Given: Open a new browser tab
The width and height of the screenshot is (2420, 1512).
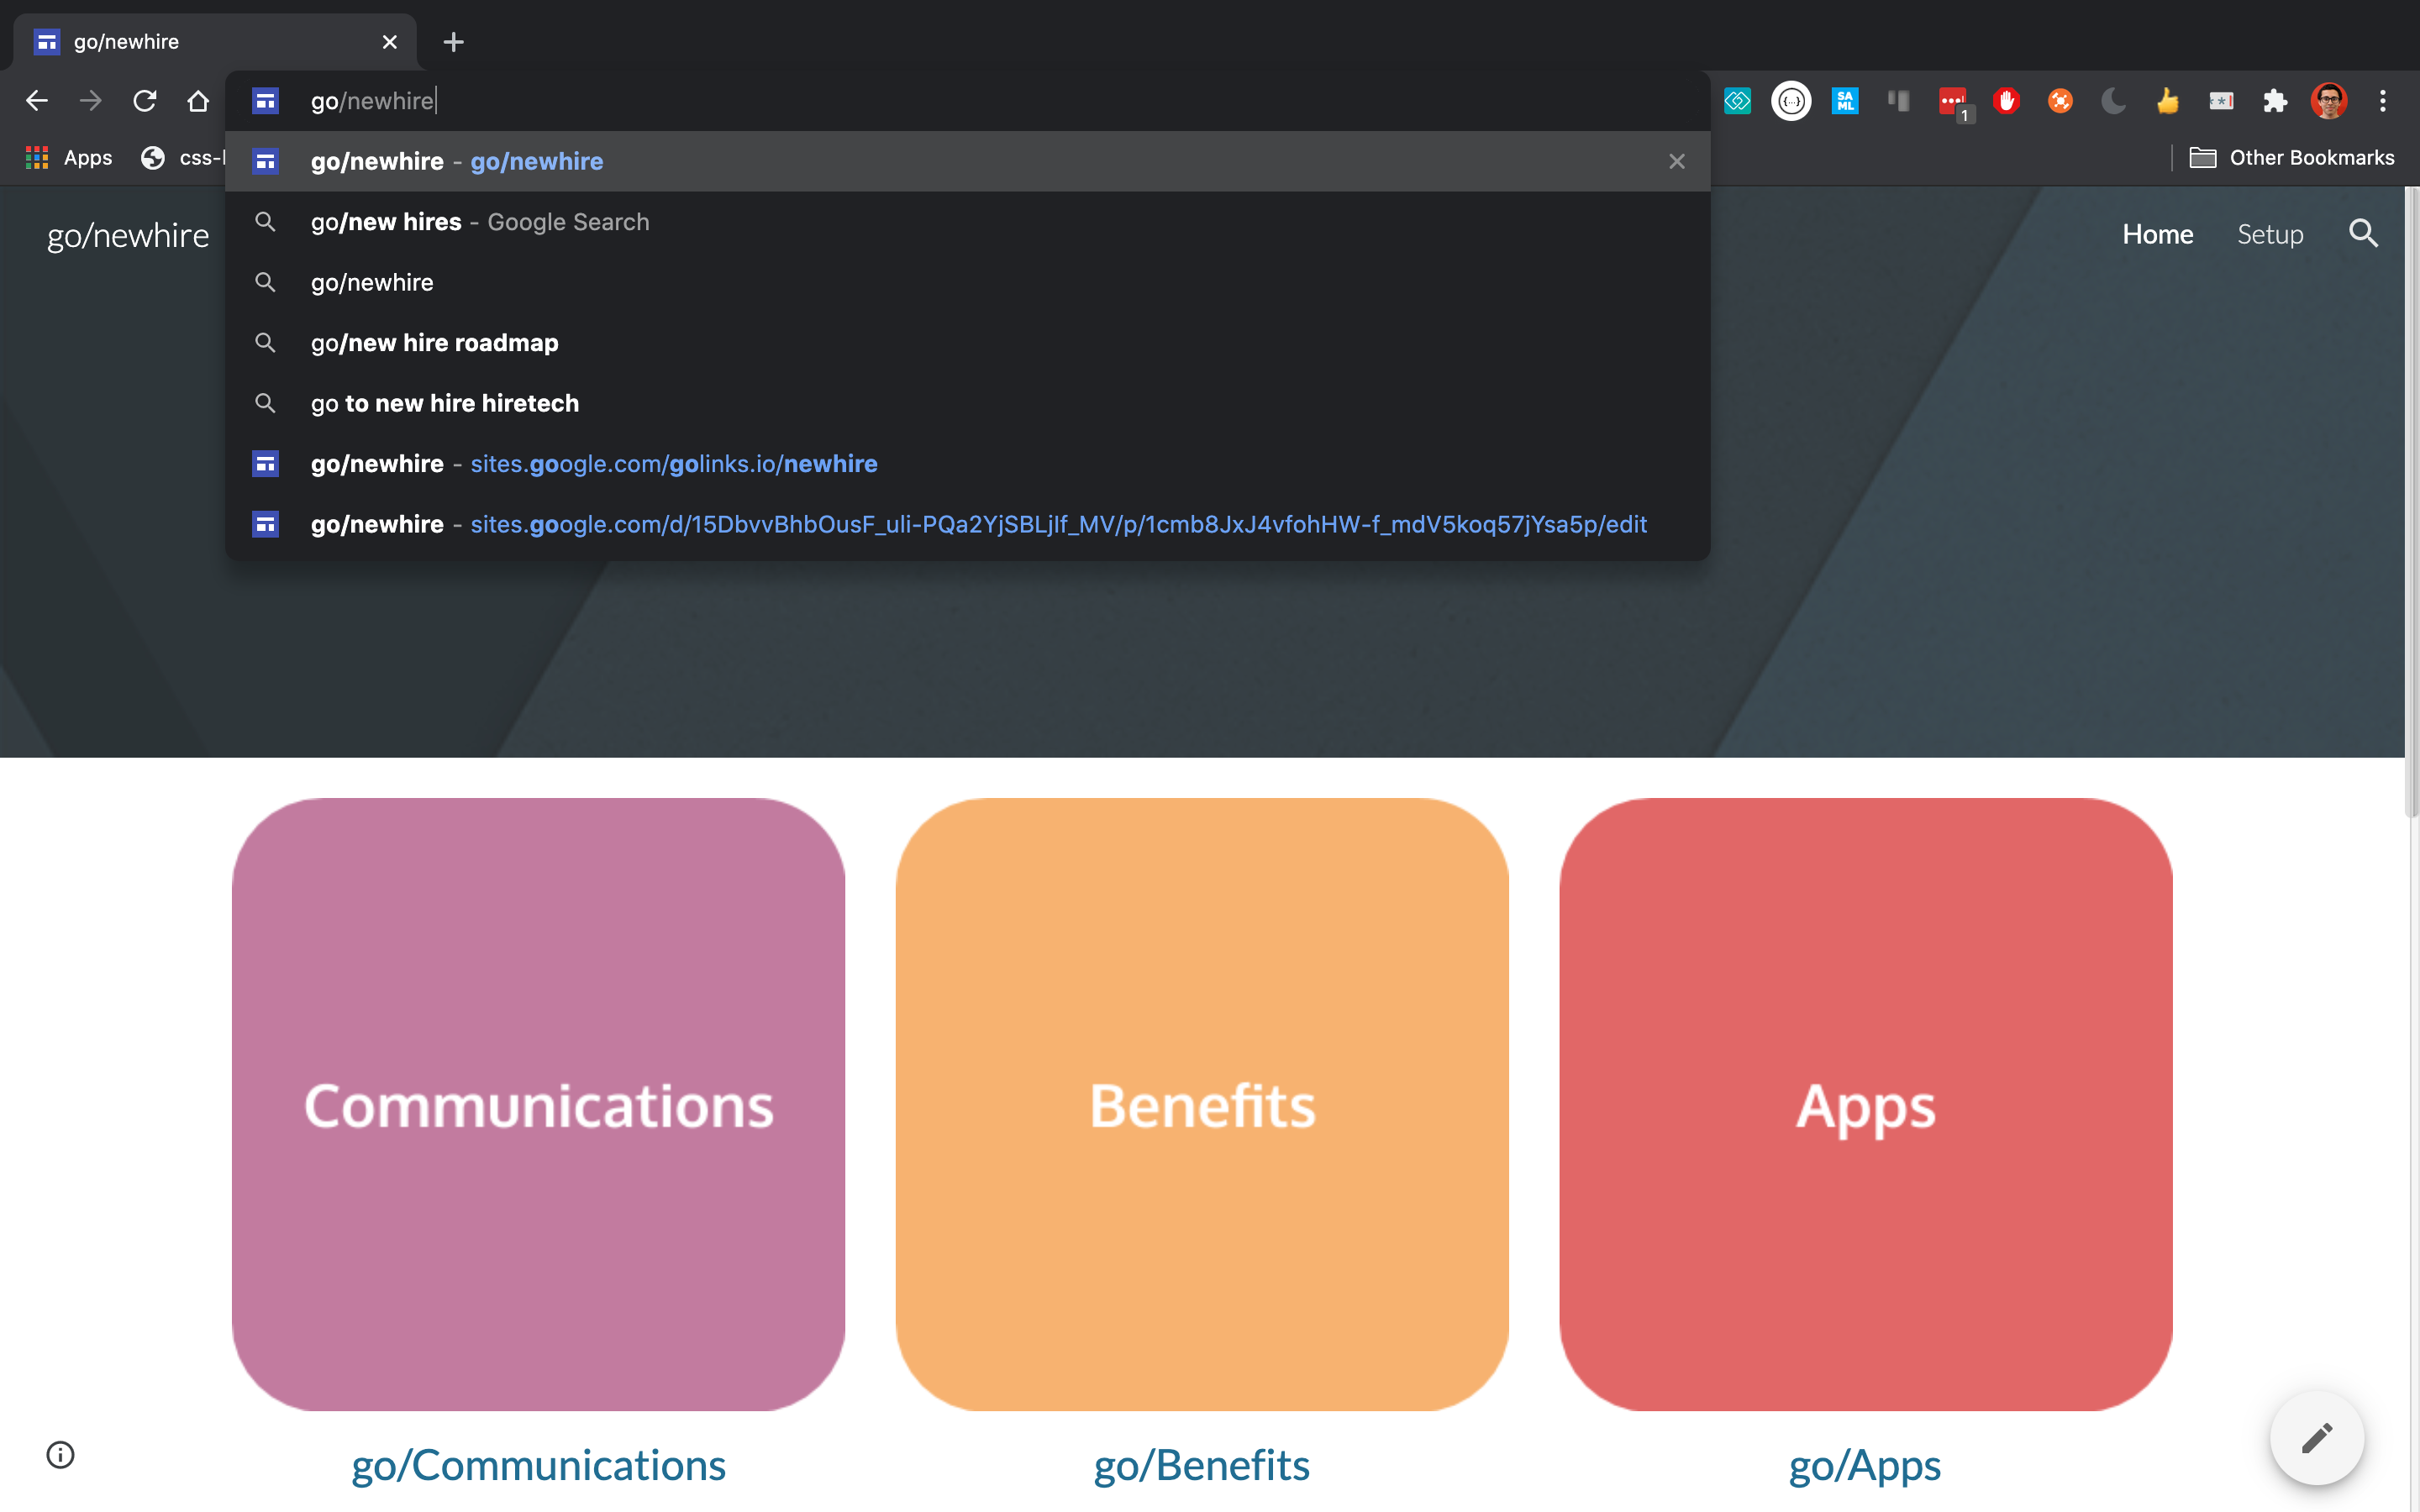Looking at the screenshot, I should tap(453, 42).
